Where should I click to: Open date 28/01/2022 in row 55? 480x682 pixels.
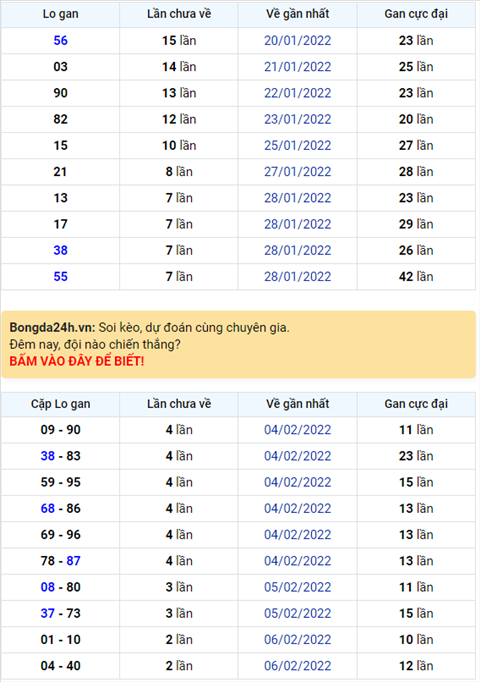pos(297,276)
